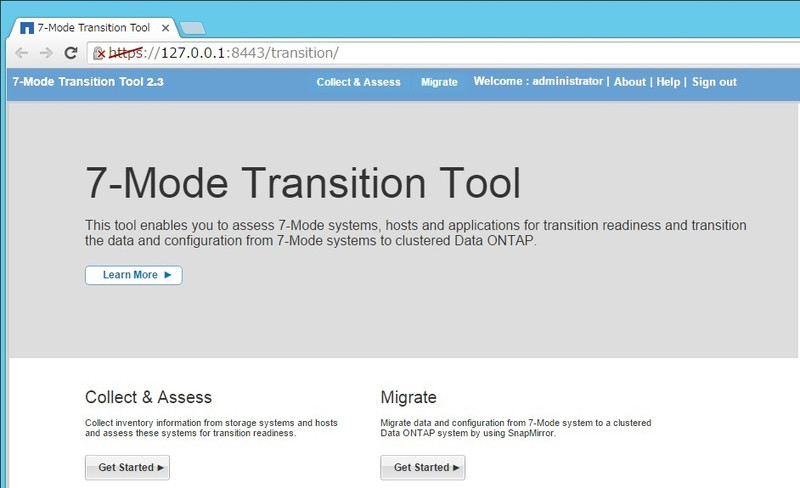Sign out of the transition tool

(714, 82)
